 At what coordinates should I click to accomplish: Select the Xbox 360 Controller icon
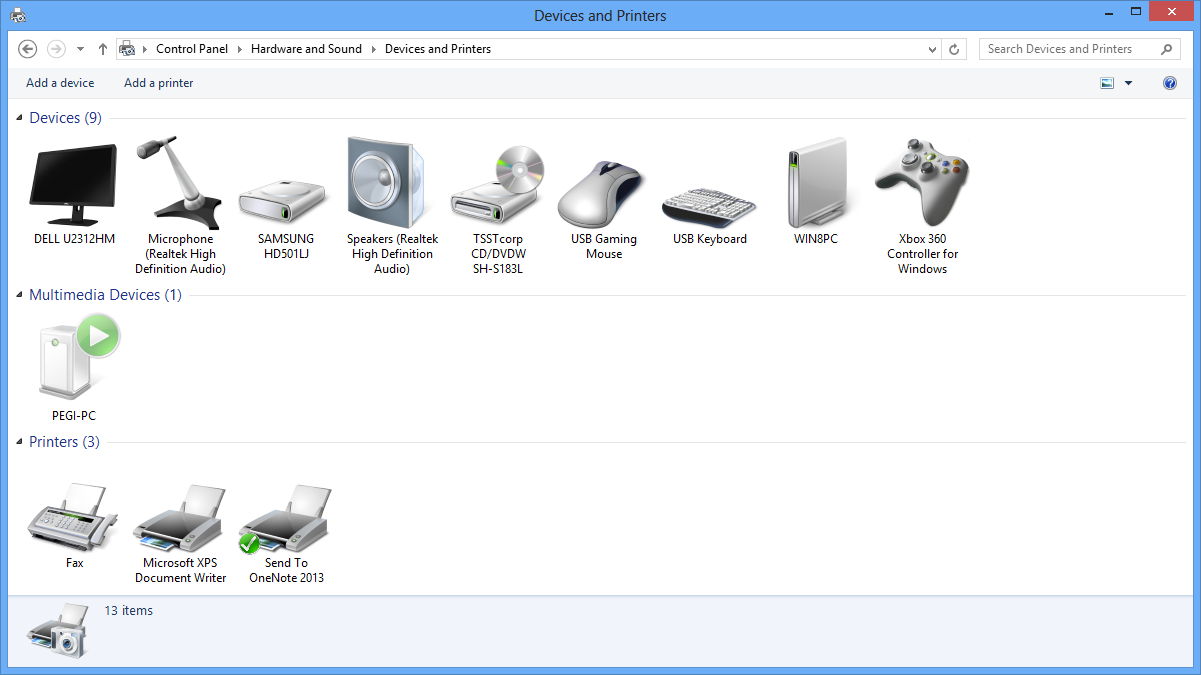(x=922, y=183)
